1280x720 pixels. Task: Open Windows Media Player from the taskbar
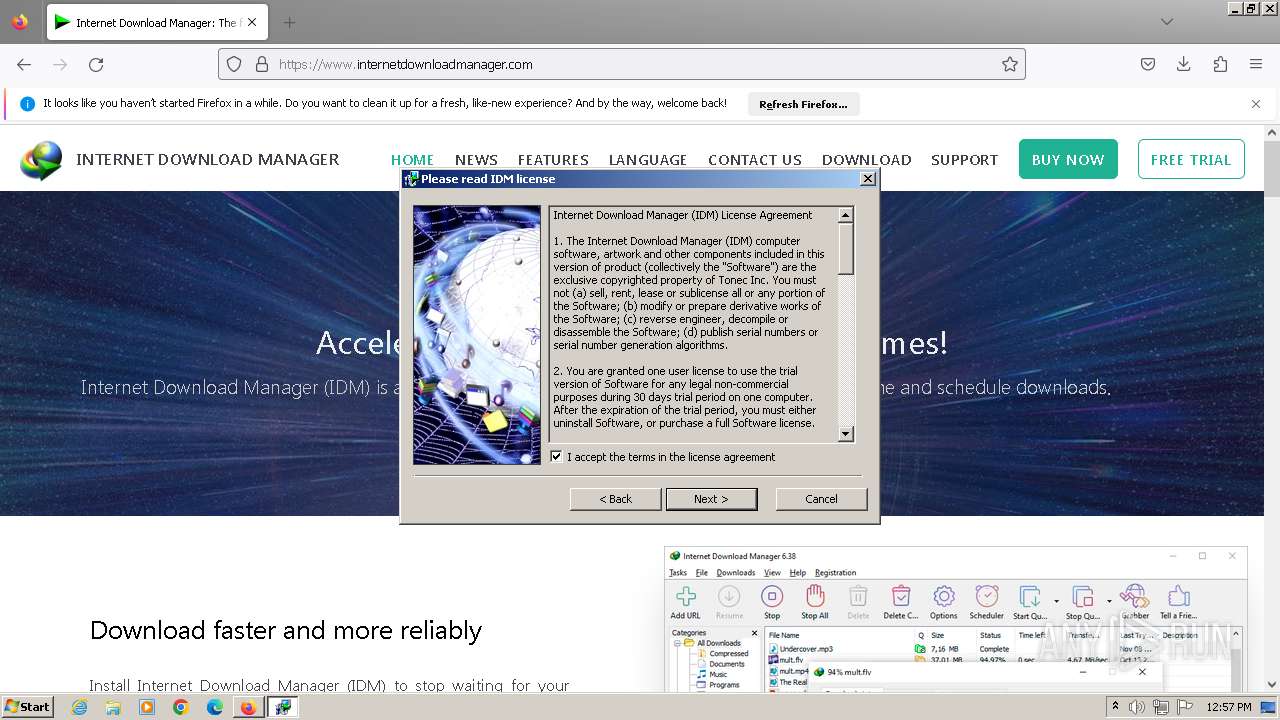147,707
